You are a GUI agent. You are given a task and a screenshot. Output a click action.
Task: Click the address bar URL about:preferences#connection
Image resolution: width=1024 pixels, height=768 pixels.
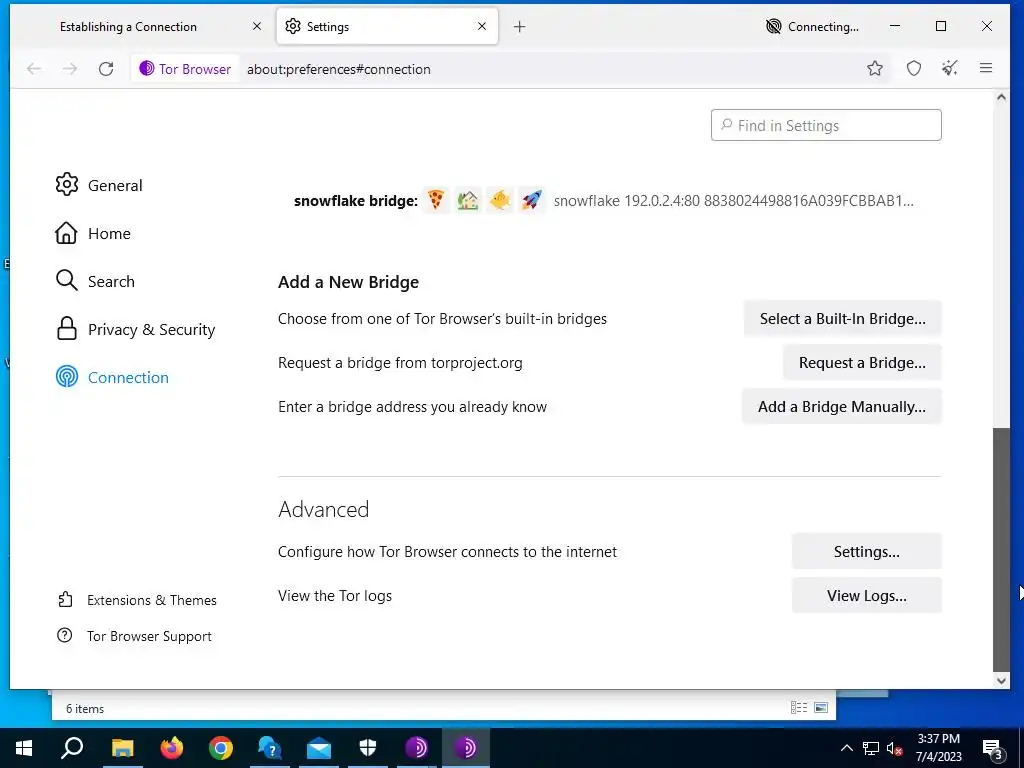point(338,69)
